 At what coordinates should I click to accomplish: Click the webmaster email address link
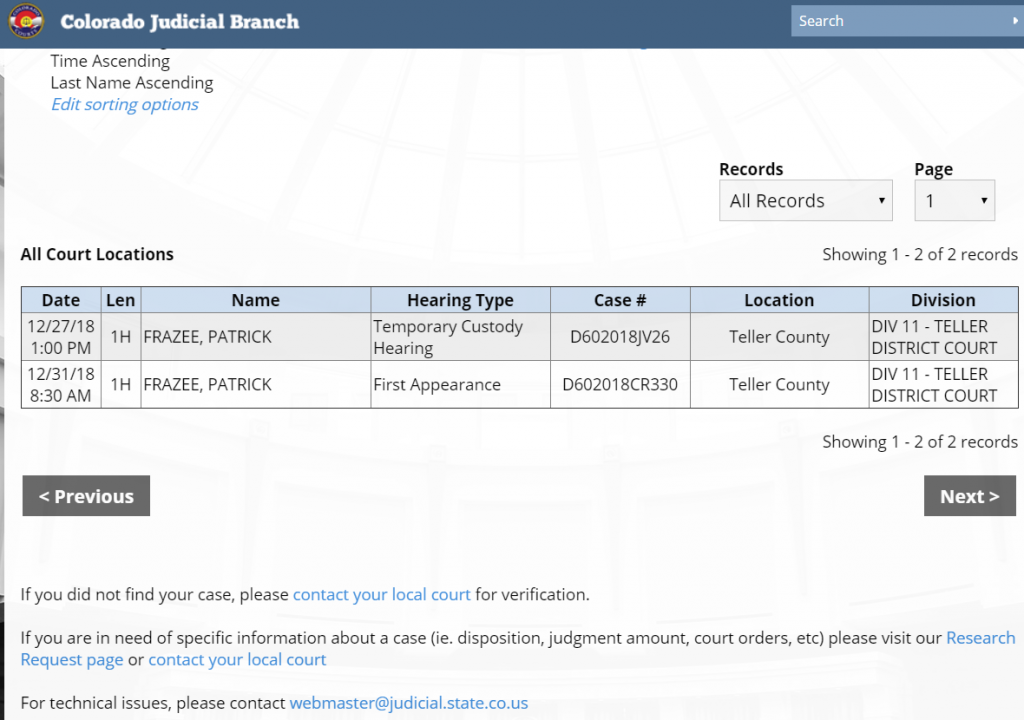point(408,703)
